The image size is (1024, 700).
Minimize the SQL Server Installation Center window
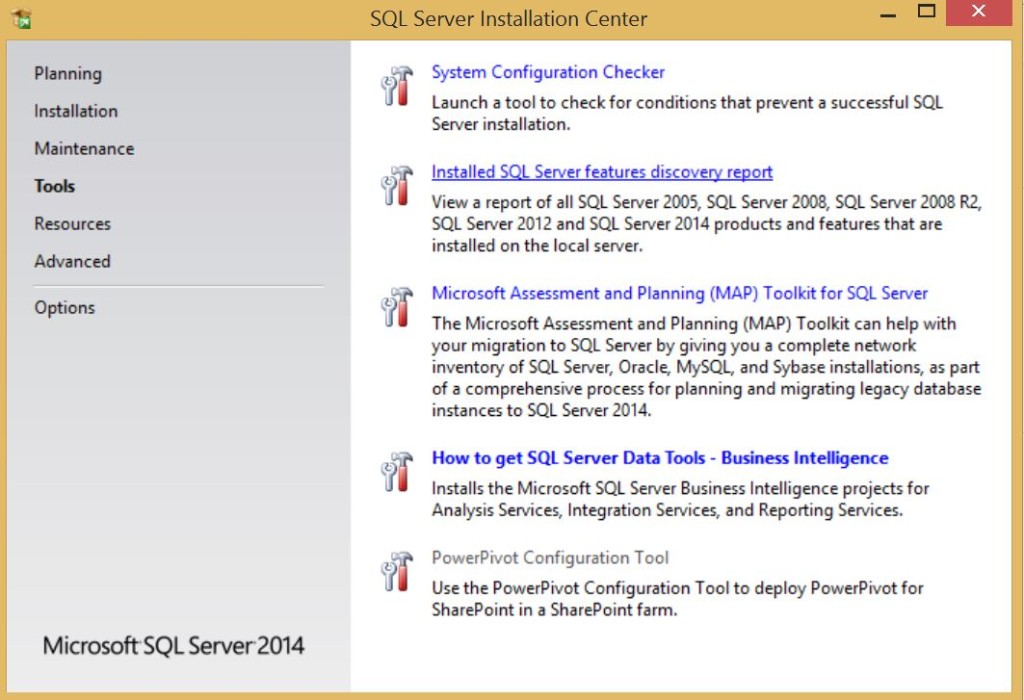click(888, 14)
